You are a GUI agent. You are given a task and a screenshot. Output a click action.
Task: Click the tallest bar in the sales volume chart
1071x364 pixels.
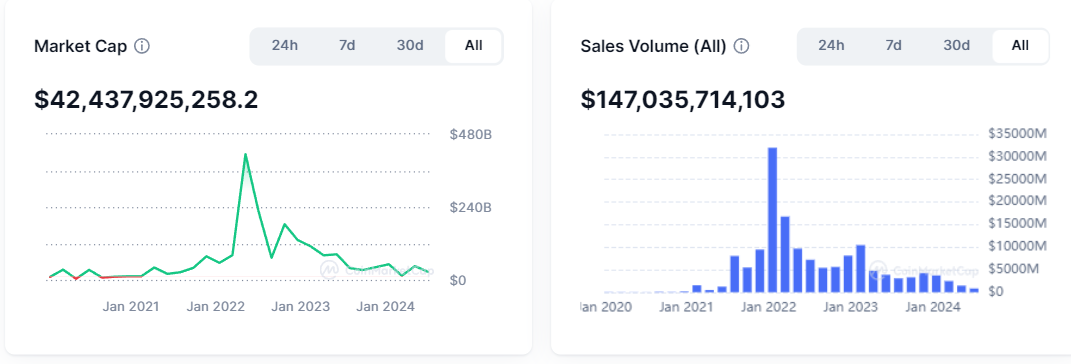click(x=773, y=220)
